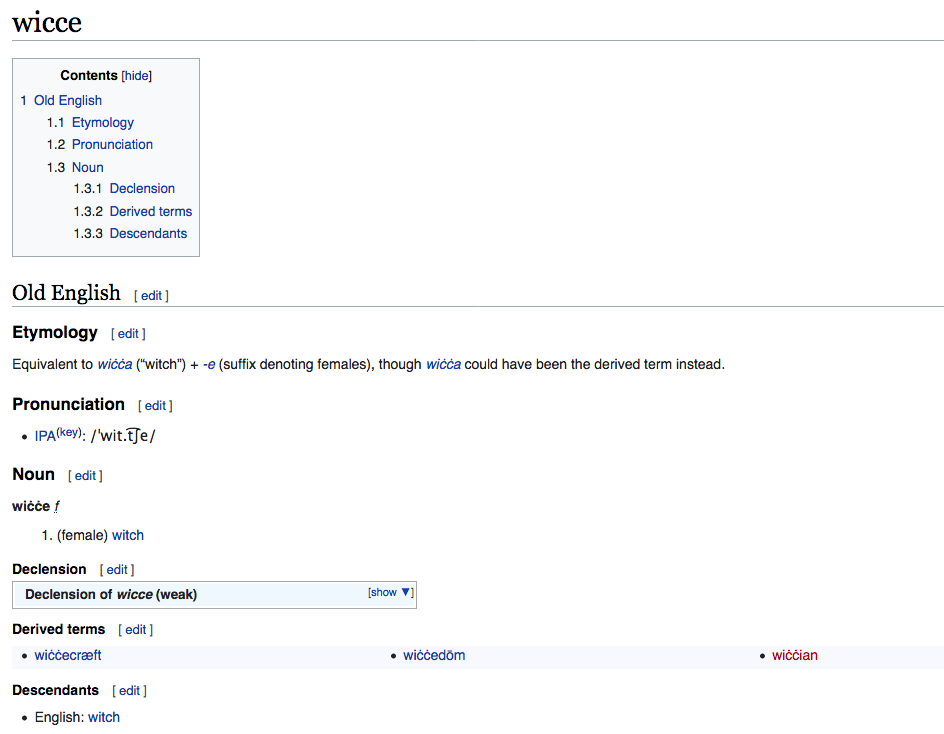The height and width of the screenshot is (734, 944).
Task: Open the English descendant witch link
Action: click(x=104, y=717)
